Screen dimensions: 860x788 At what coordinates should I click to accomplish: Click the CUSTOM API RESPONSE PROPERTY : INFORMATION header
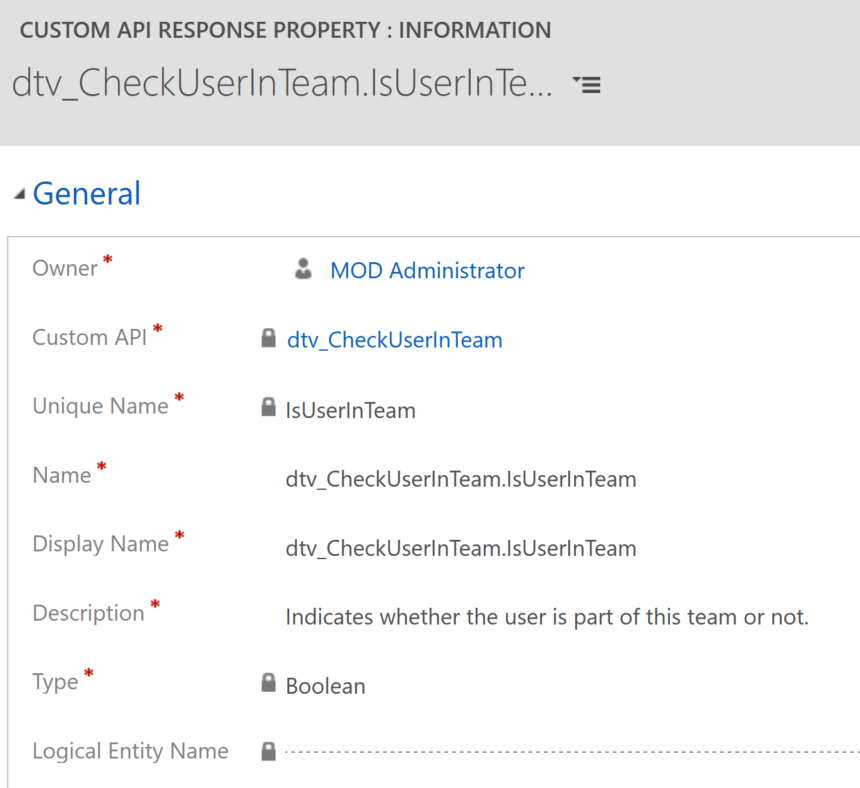tap(286, 30)
